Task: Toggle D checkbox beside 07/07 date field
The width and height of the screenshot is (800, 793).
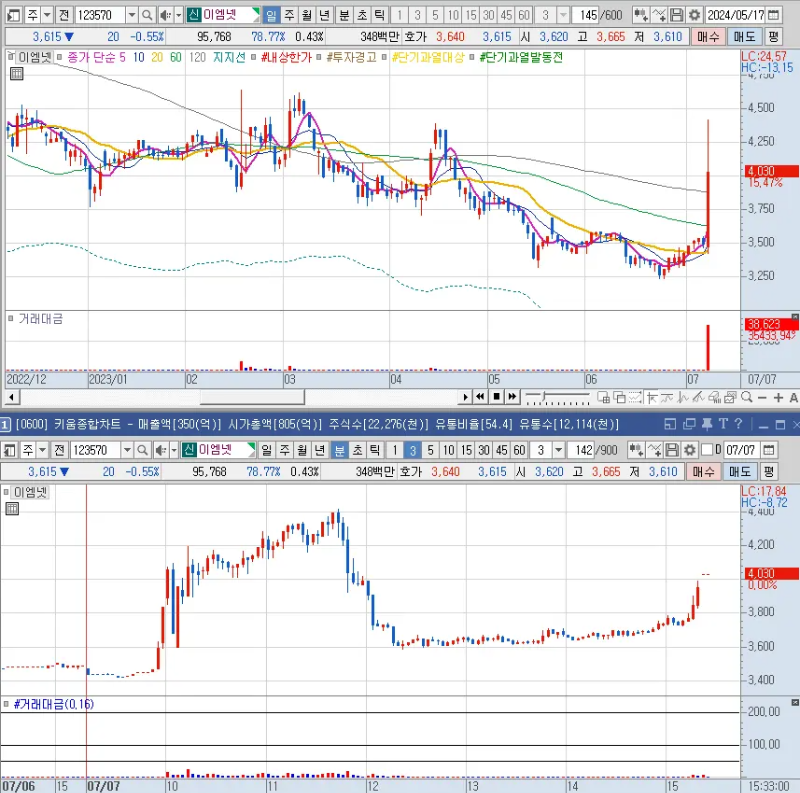Action: pos(707,450)
